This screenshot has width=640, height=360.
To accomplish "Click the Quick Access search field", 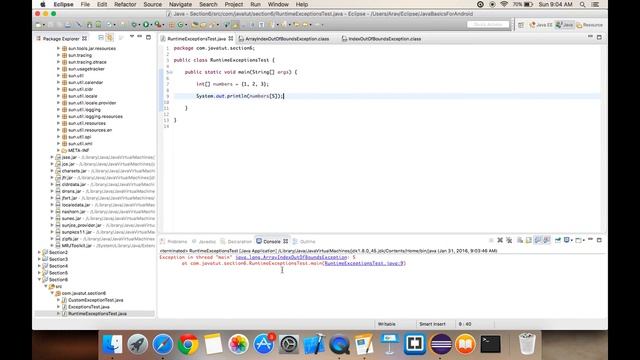I will point(488,25).
